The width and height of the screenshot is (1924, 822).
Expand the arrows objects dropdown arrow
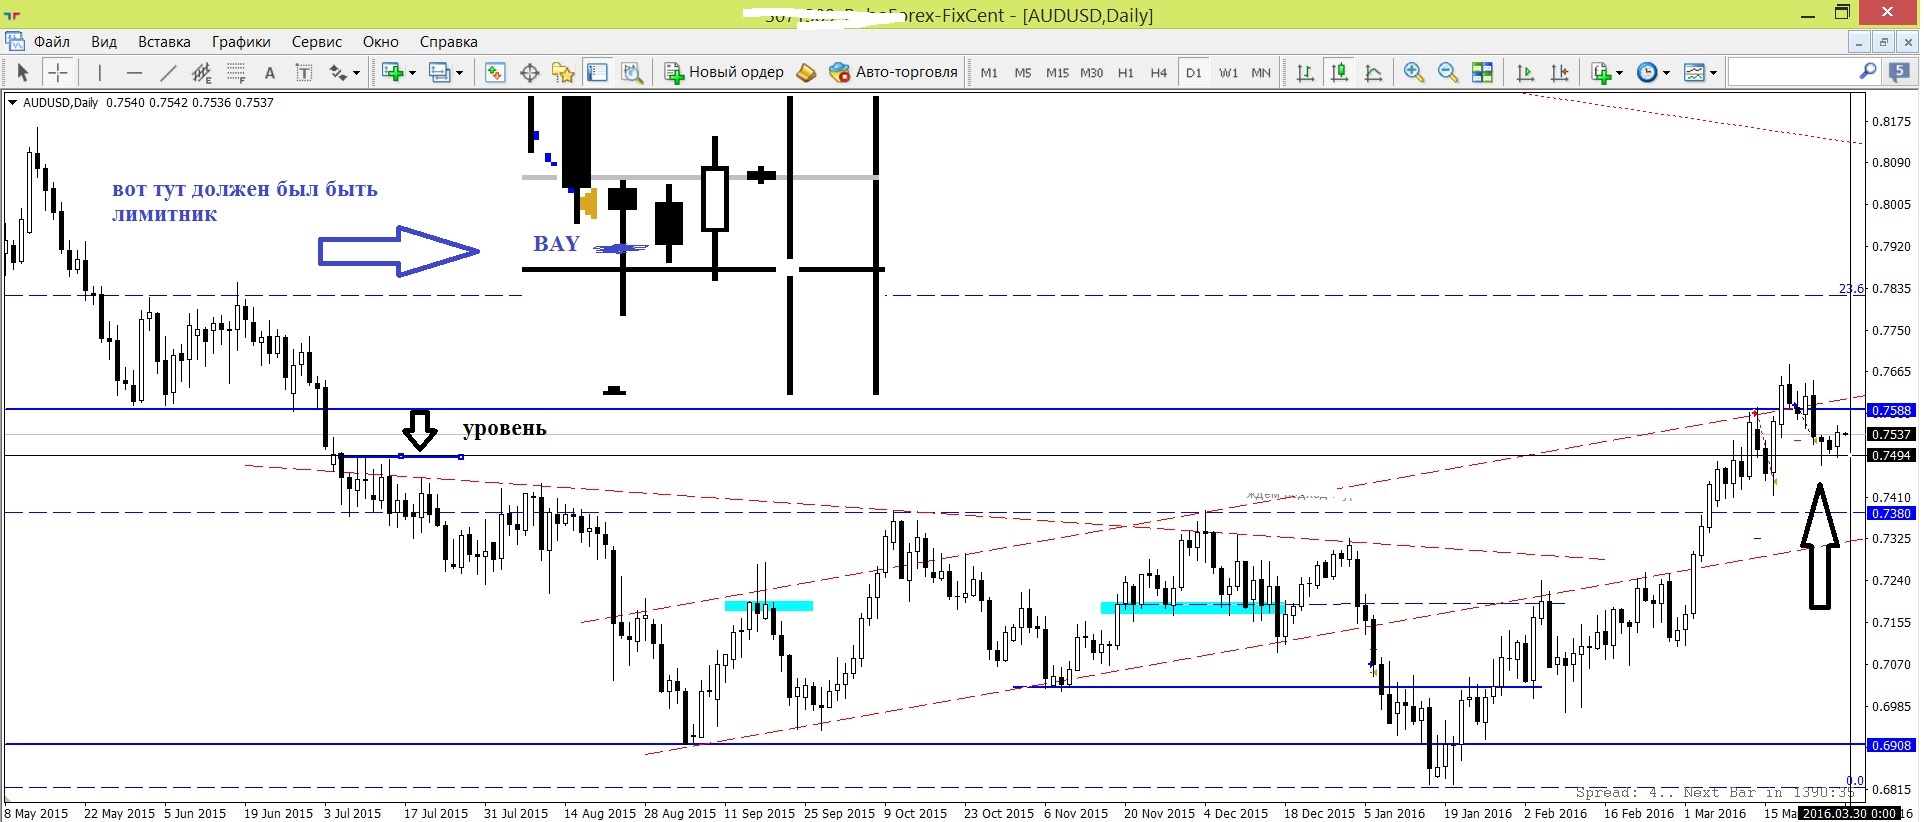pyautogui.click(x=356, y=72)
